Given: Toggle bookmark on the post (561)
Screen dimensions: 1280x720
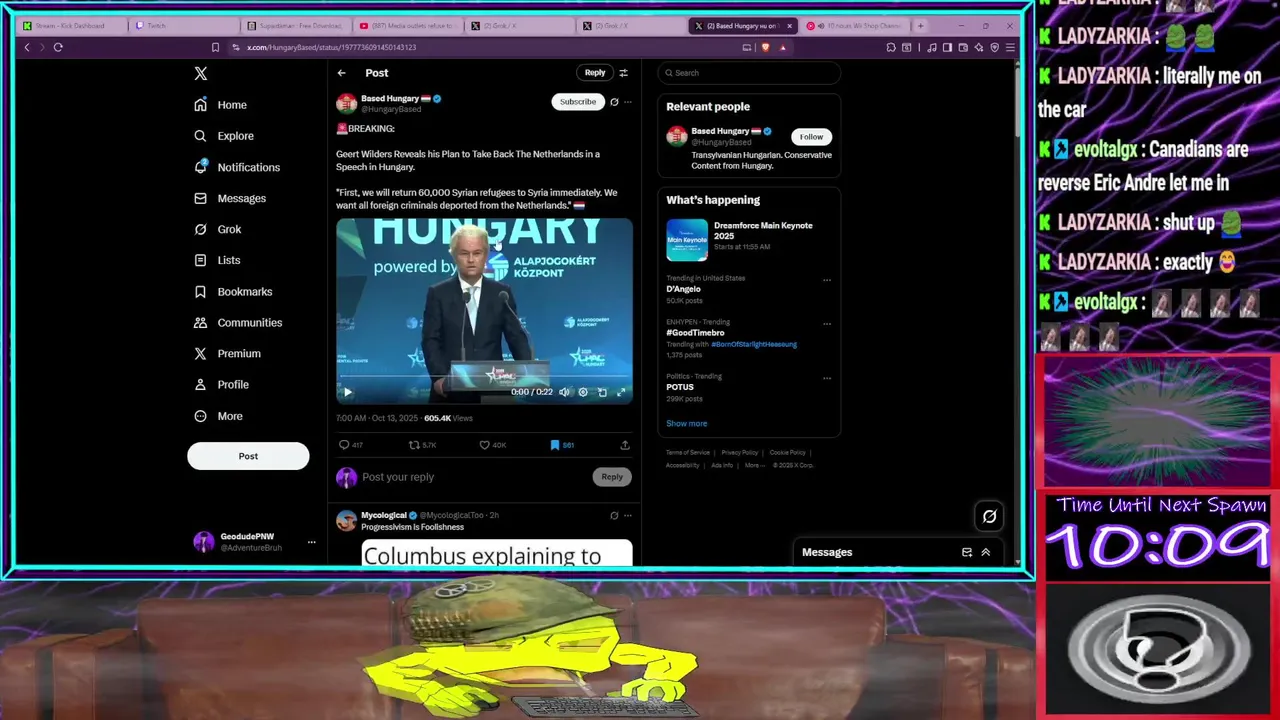Looking at the screenshot, I should pyautogui.click(x=562, y=445).
